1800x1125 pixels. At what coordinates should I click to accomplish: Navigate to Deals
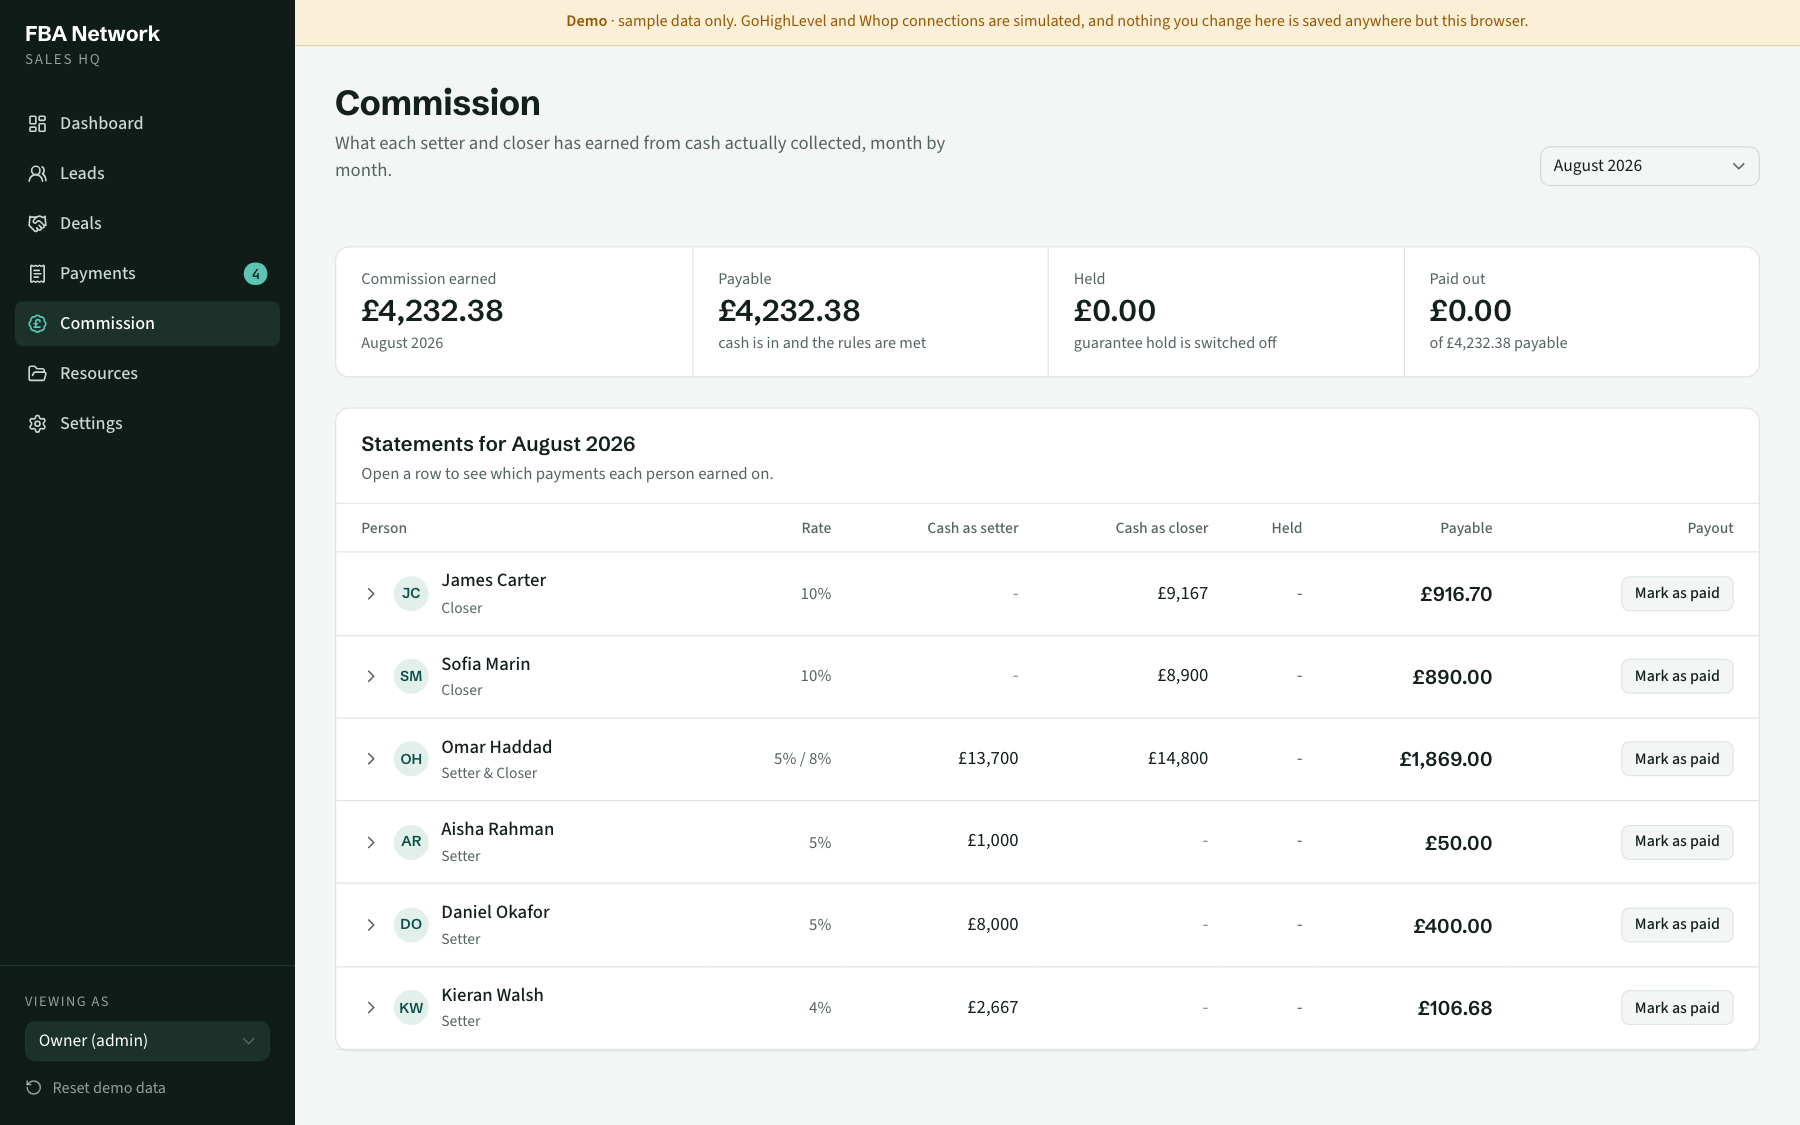point(147,223)
